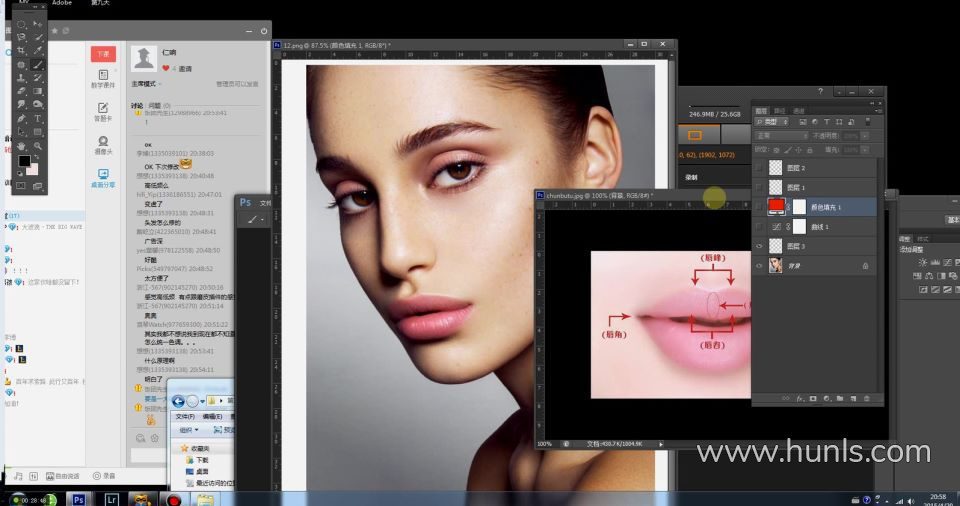This screenshot has height=506, width=960.
Task: Click the foreground color swatch
Action: [24, 161]
